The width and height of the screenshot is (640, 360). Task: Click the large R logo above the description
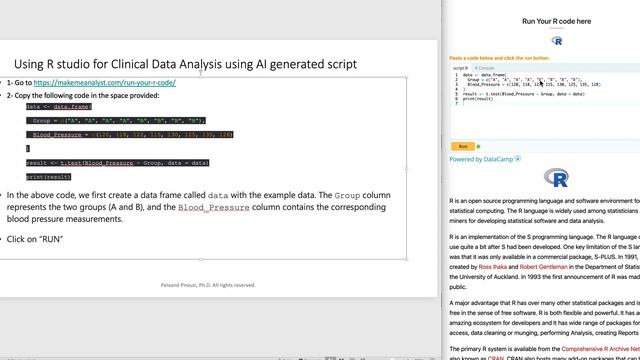(x=556, y=178)
